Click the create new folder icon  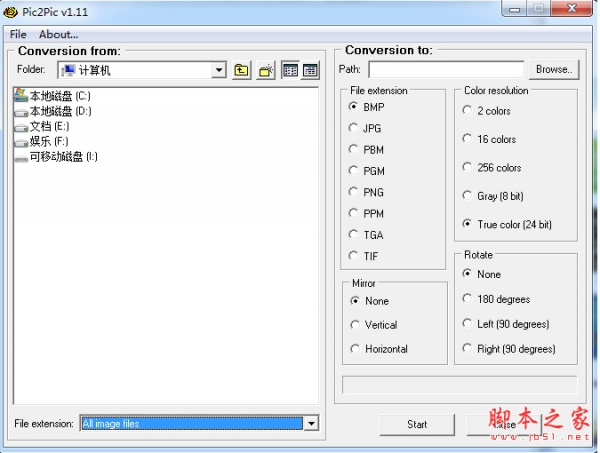pos(266,70)
